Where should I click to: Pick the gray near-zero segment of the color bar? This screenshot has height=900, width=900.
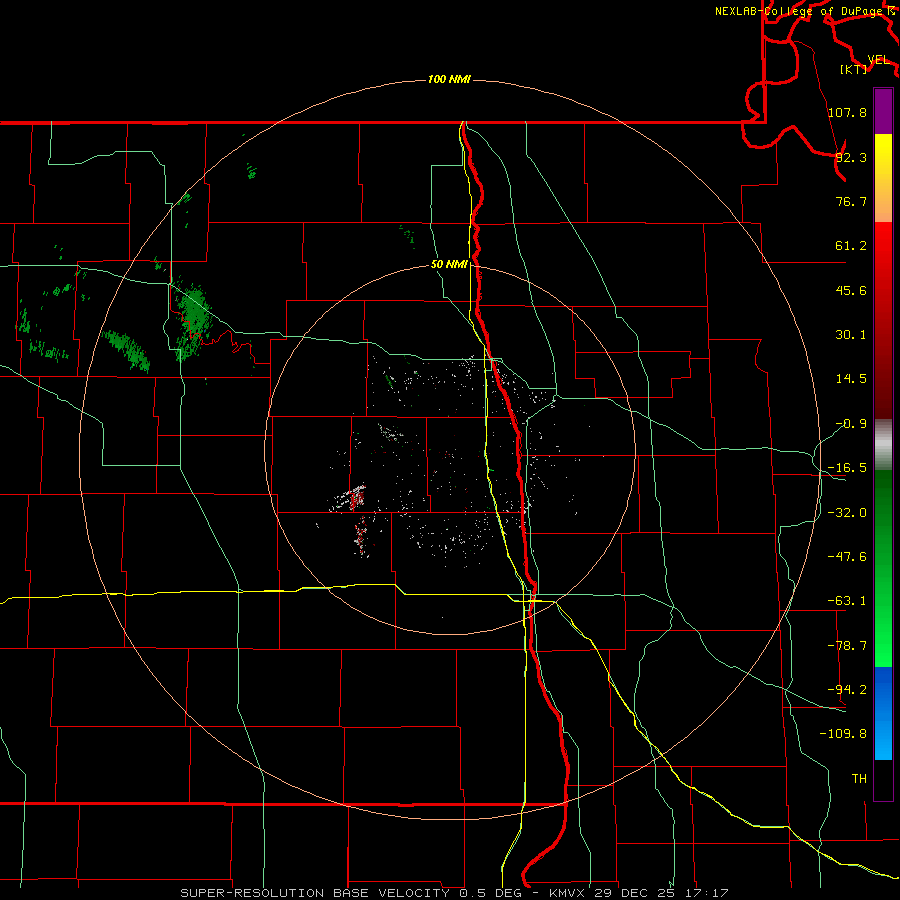883,445
